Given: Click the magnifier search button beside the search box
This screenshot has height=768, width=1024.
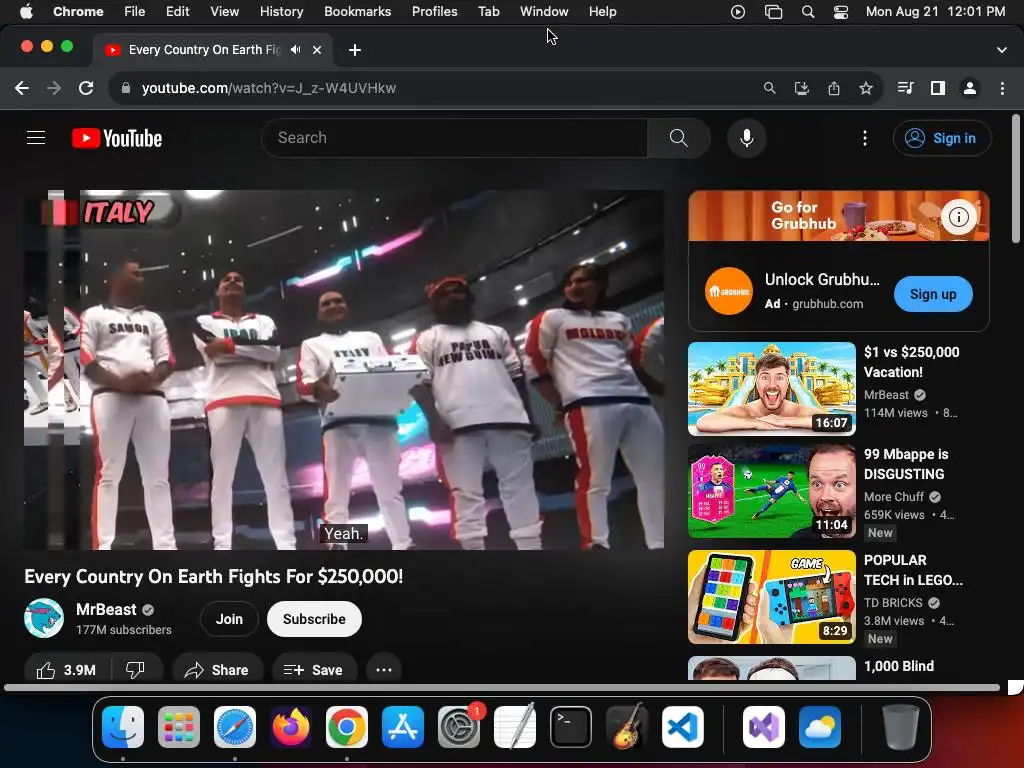Looking at the screenshot, I should tap(679, 138).
